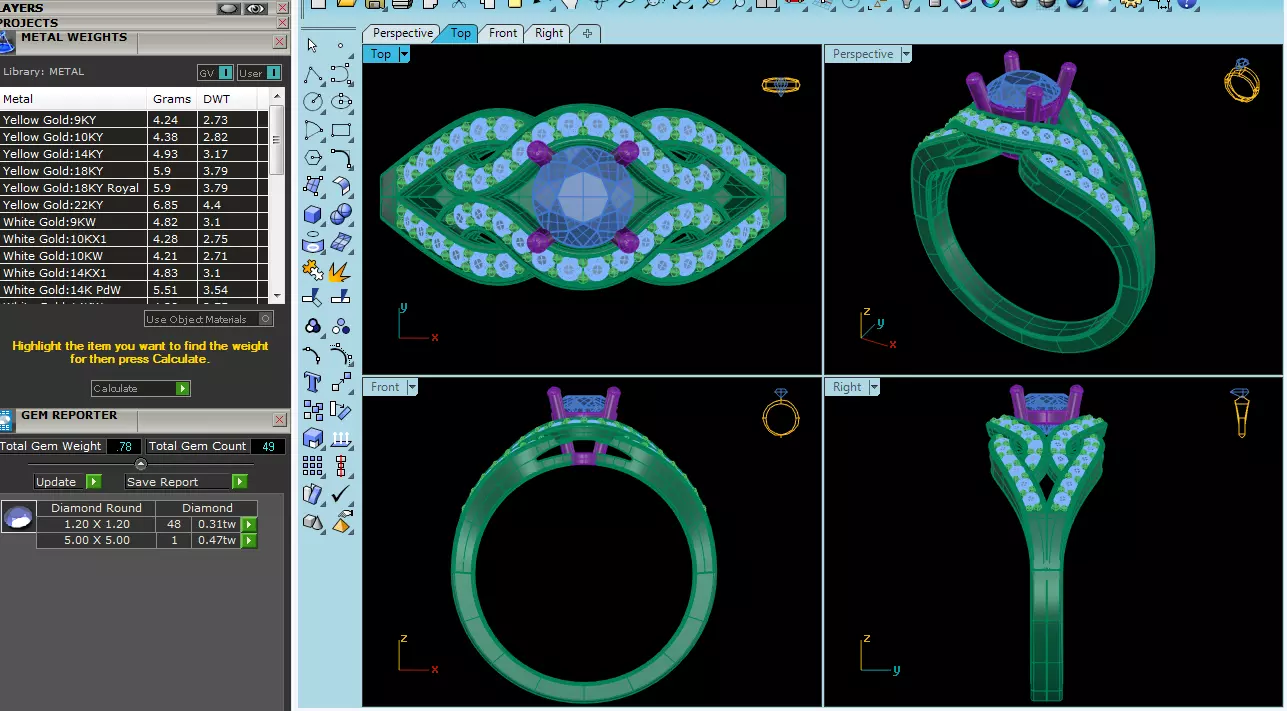This screenshot has width=1287, height=711.
Task: Open the surface from points tool
Action: [313, 185]
